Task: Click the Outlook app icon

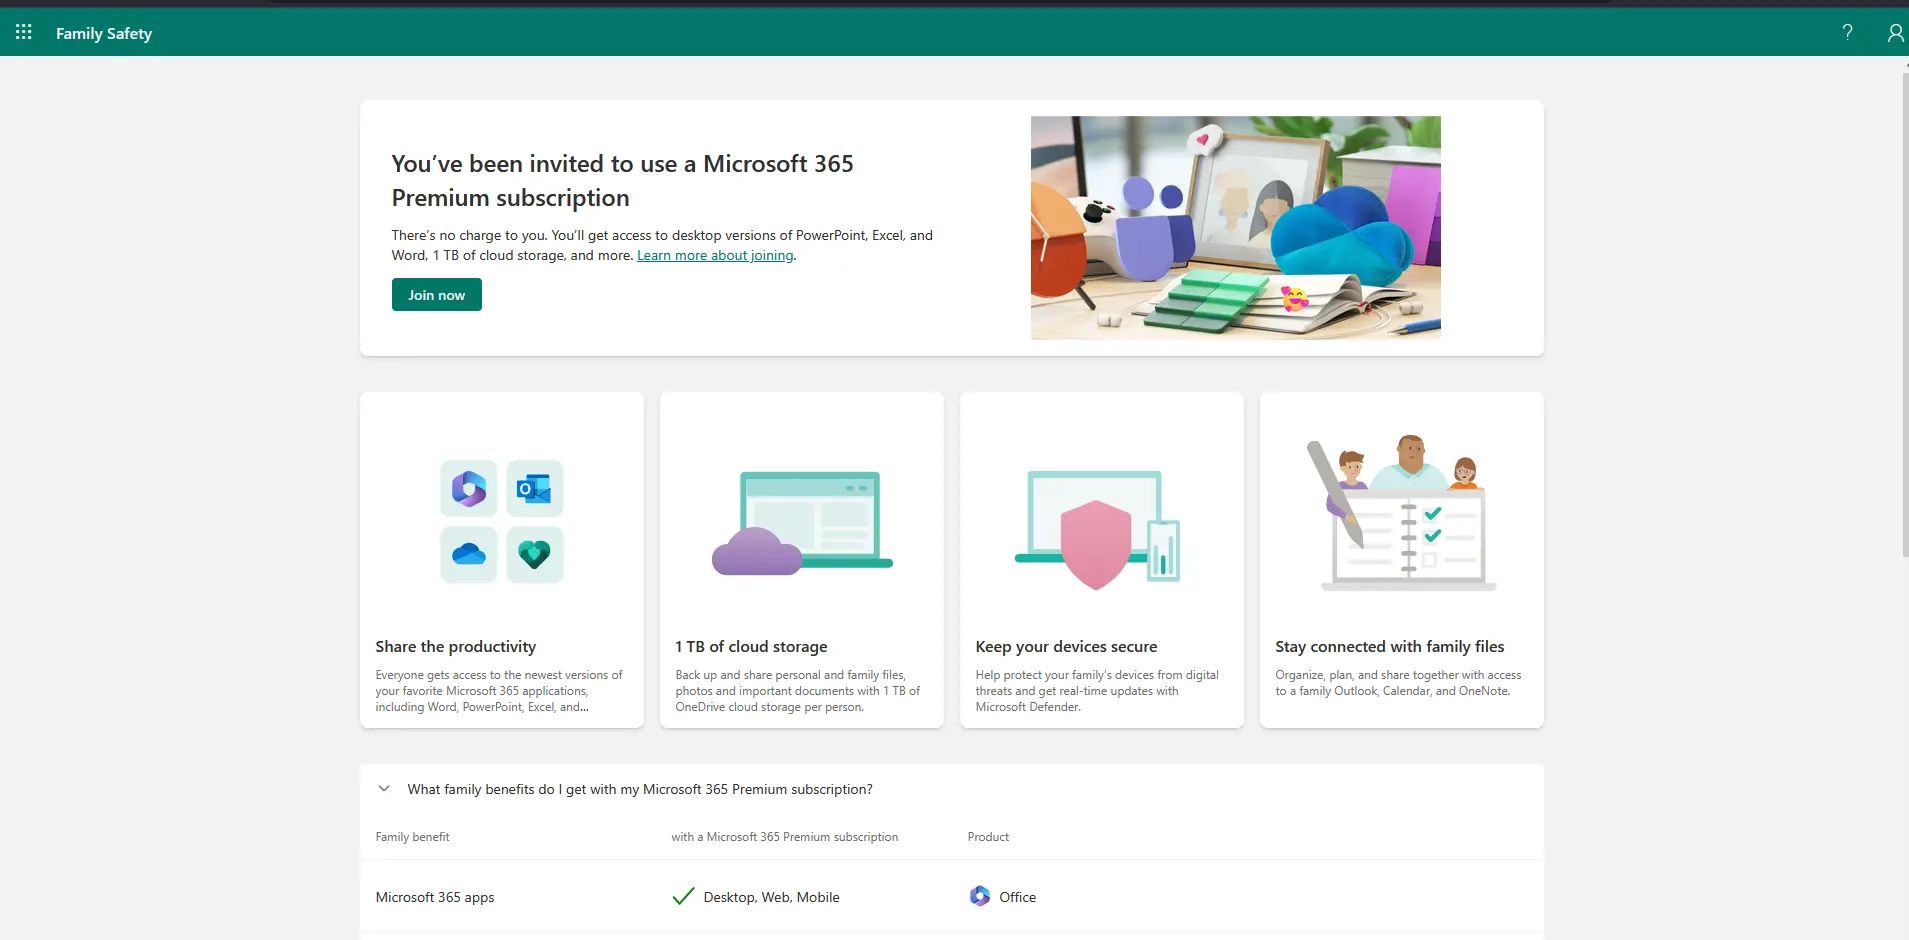Action: pyautogui.click(x=535, y=489)
